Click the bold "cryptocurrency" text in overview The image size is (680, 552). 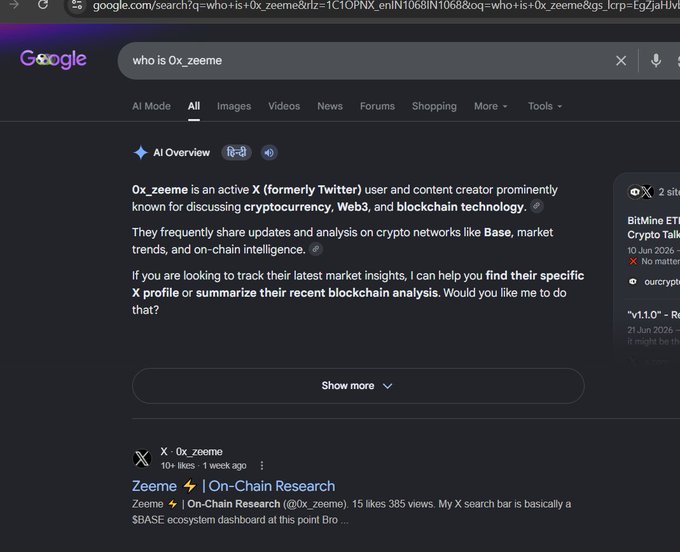tap(288, 207)
